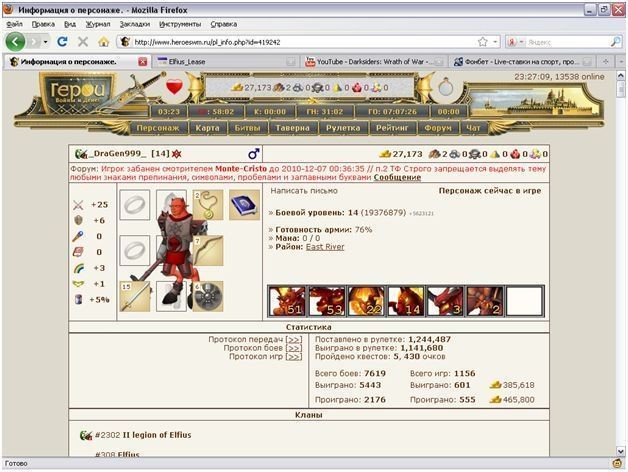Open the back history dropdown arrow
The height and width of the screenshot is (472, 628).
pos(46,42)
